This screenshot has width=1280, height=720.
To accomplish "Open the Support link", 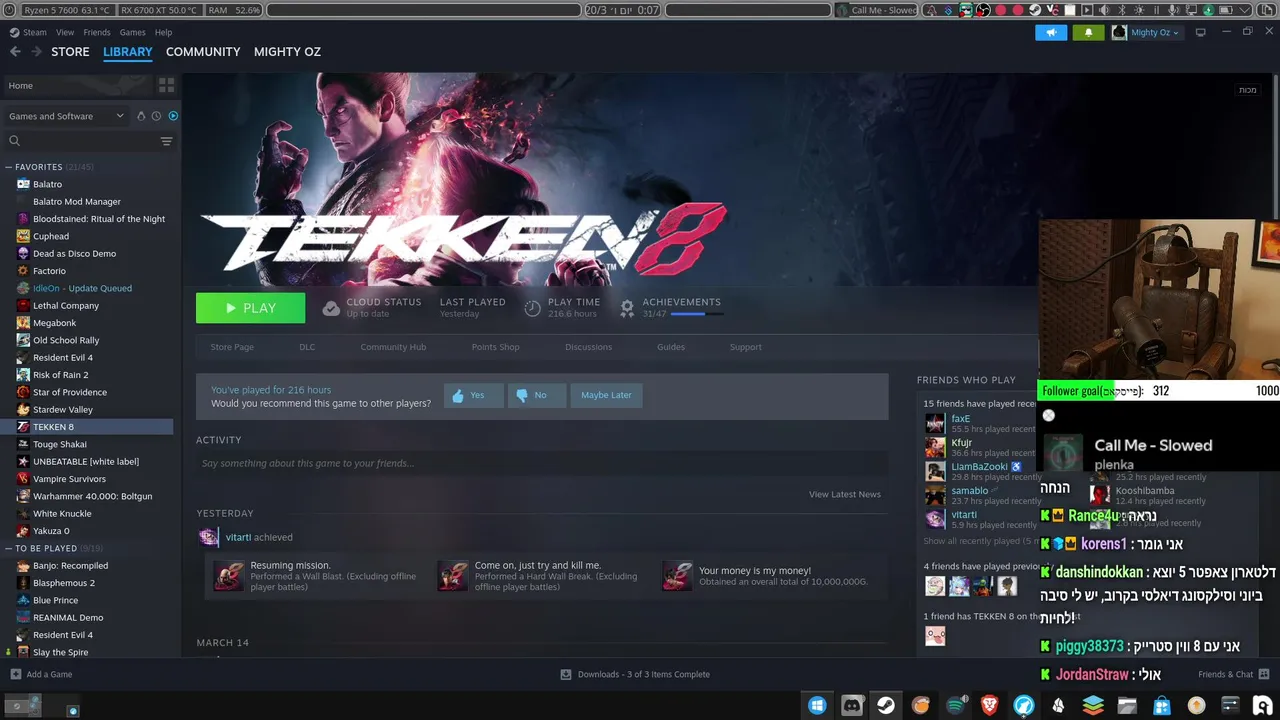I will click(x=745, y=347).
